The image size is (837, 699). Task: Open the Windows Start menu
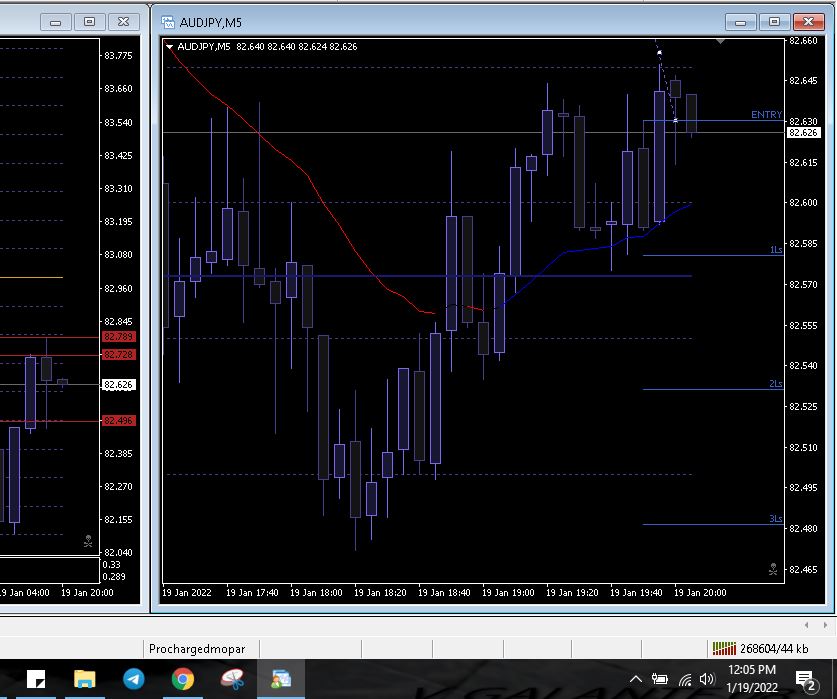[36, 679]
